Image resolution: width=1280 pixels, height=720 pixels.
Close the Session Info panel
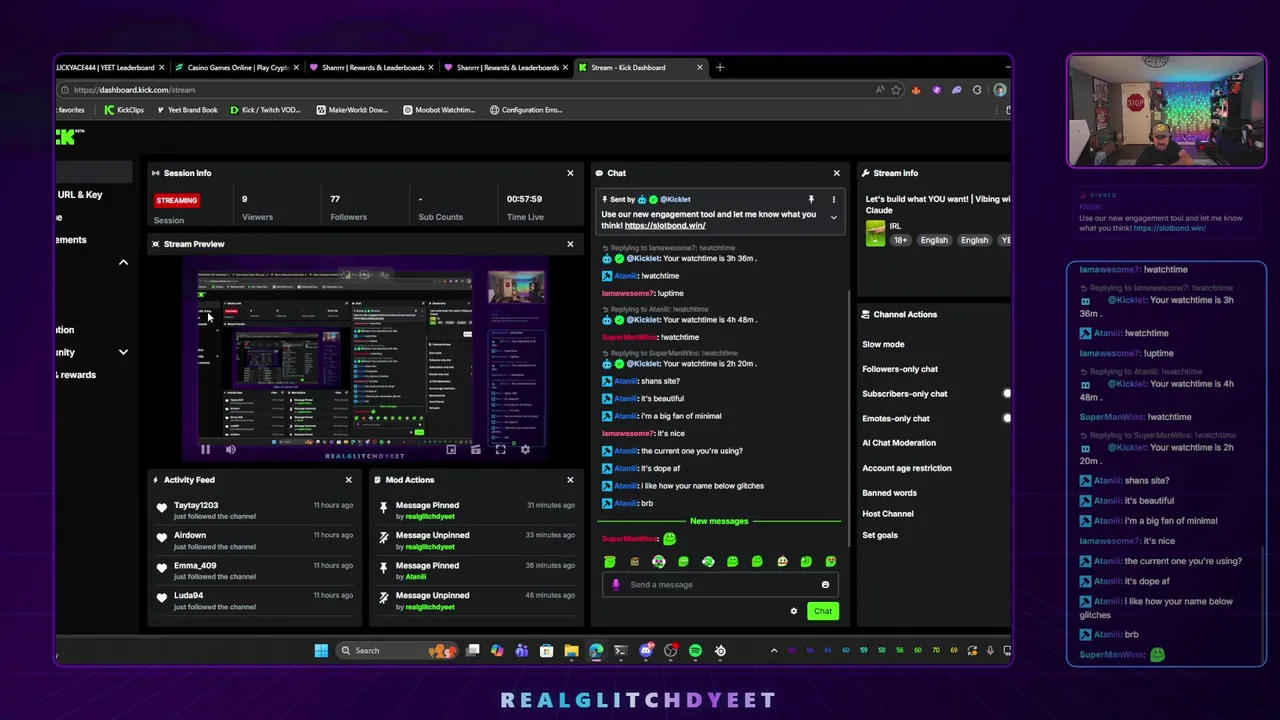(x=570, y=173)
